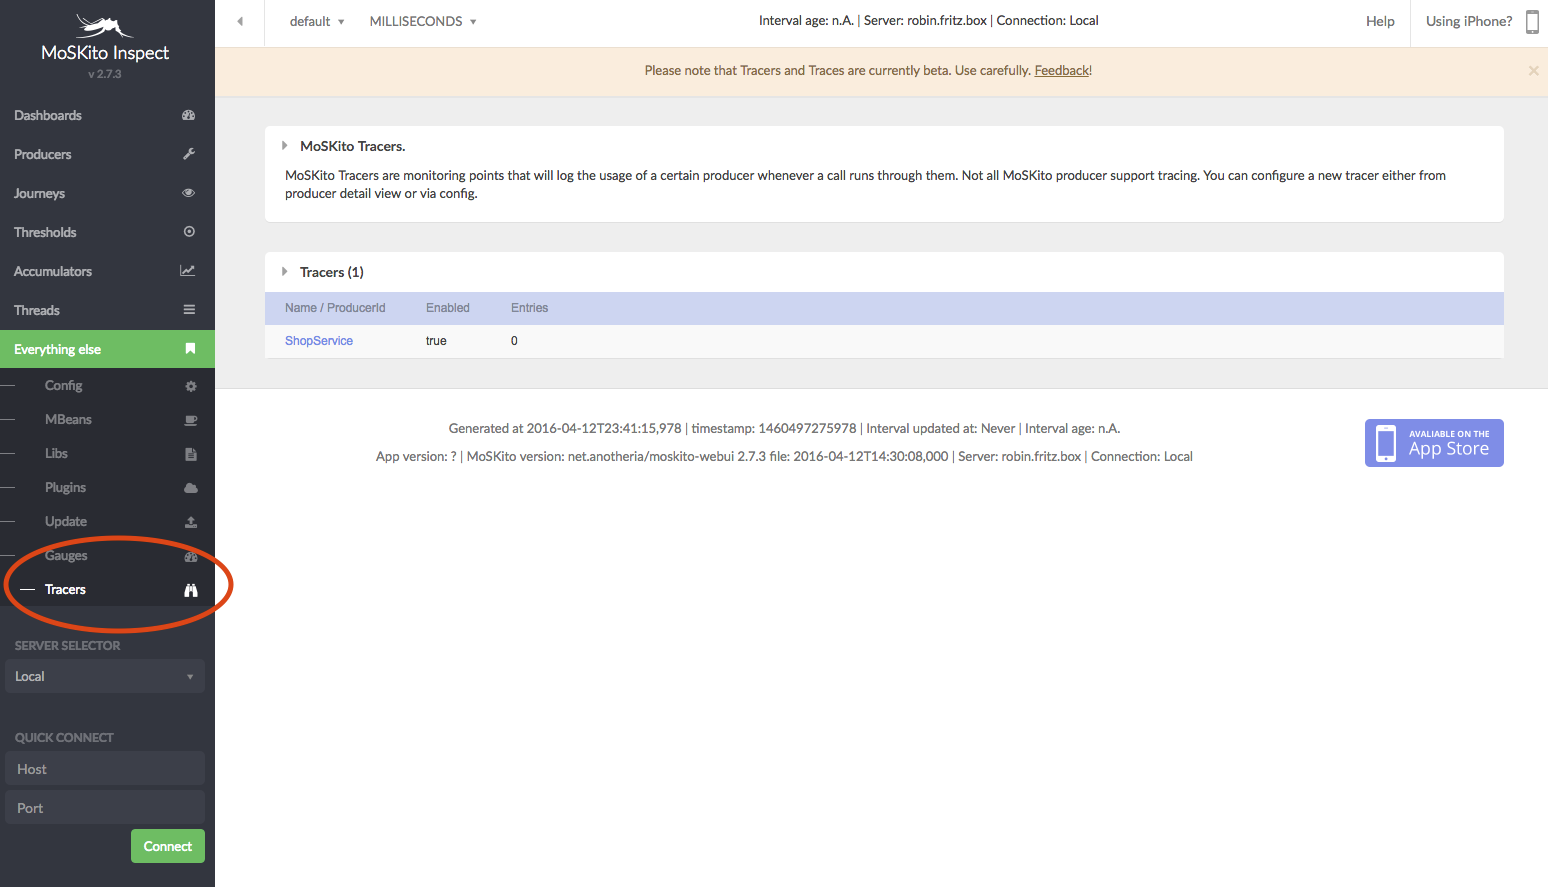This screenshot has width=1548, height=887.
Task: Click the 'Generated at' timestamp footer line
Action: (784, 428)
